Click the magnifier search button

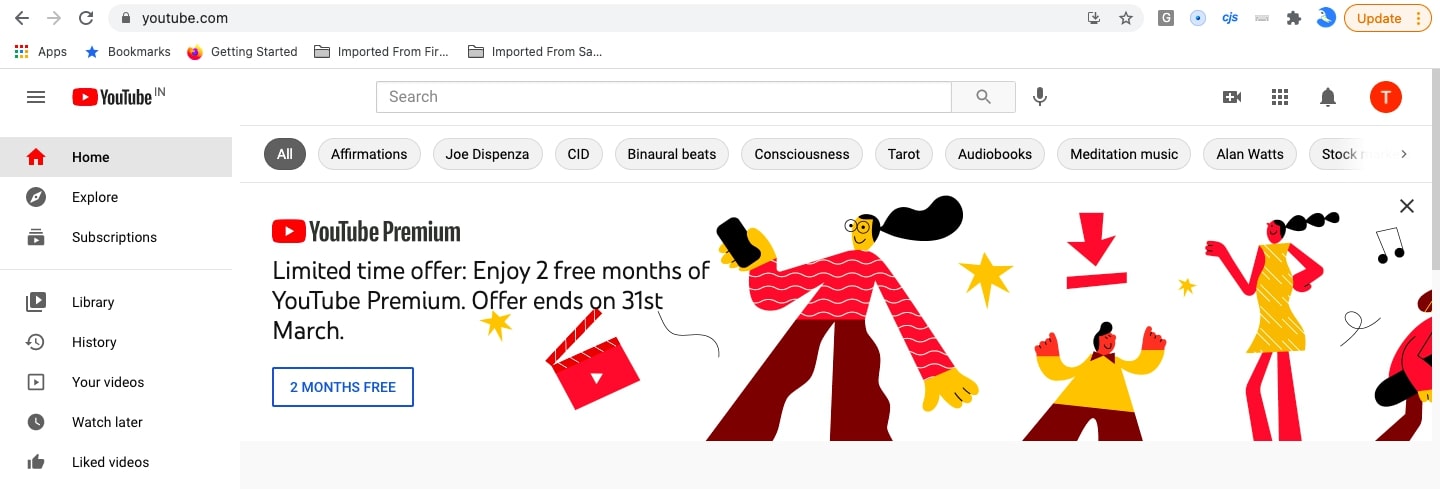[983, 97]
